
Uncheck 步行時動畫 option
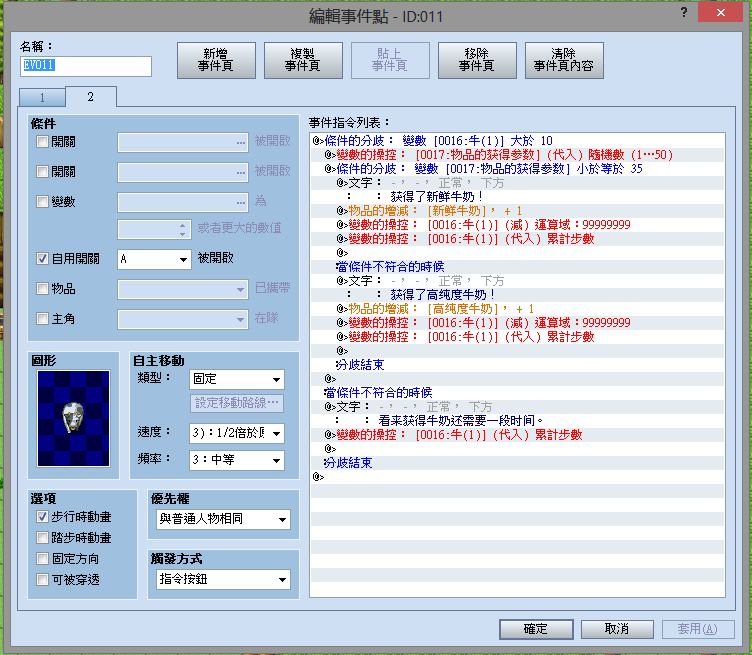pos(42,516)
